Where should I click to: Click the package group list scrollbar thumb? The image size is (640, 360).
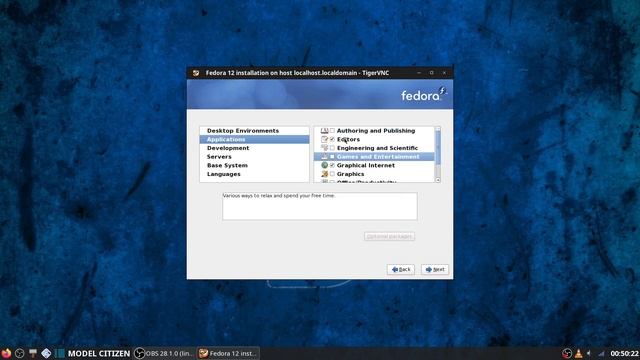click(438, 148)
